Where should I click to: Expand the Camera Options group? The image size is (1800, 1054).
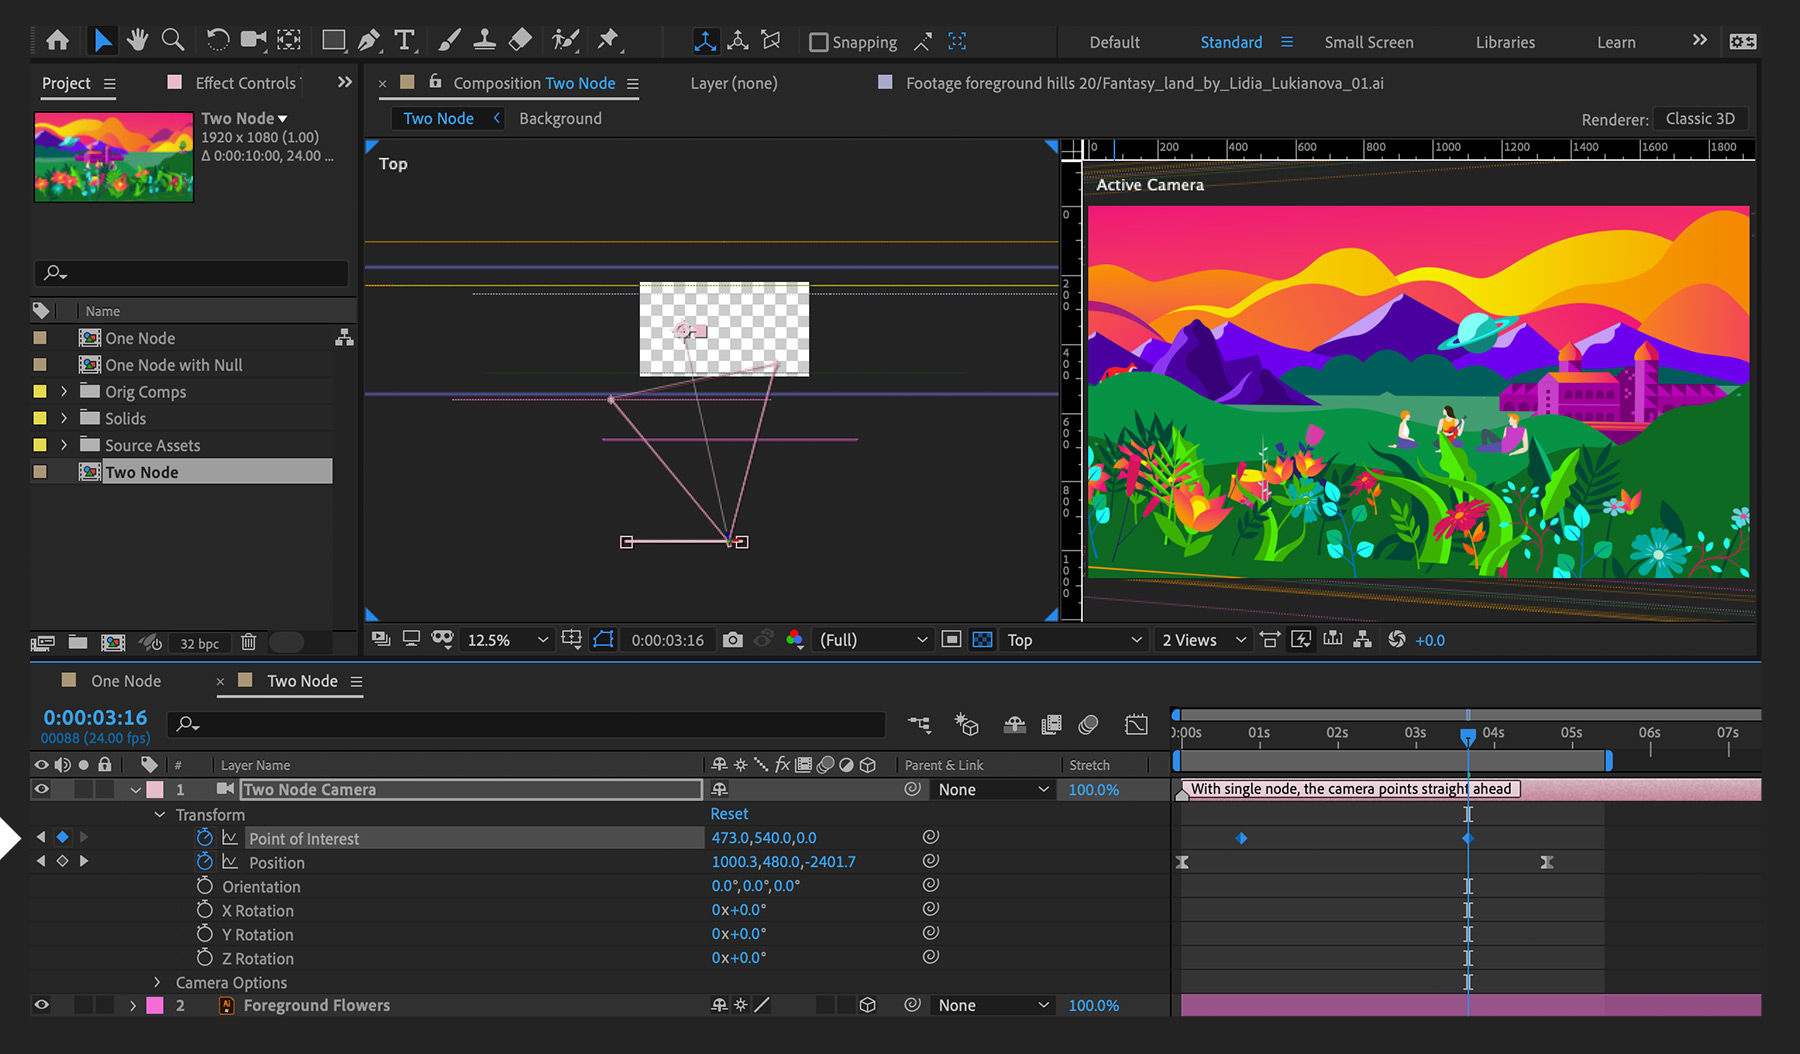click(157, 983)
